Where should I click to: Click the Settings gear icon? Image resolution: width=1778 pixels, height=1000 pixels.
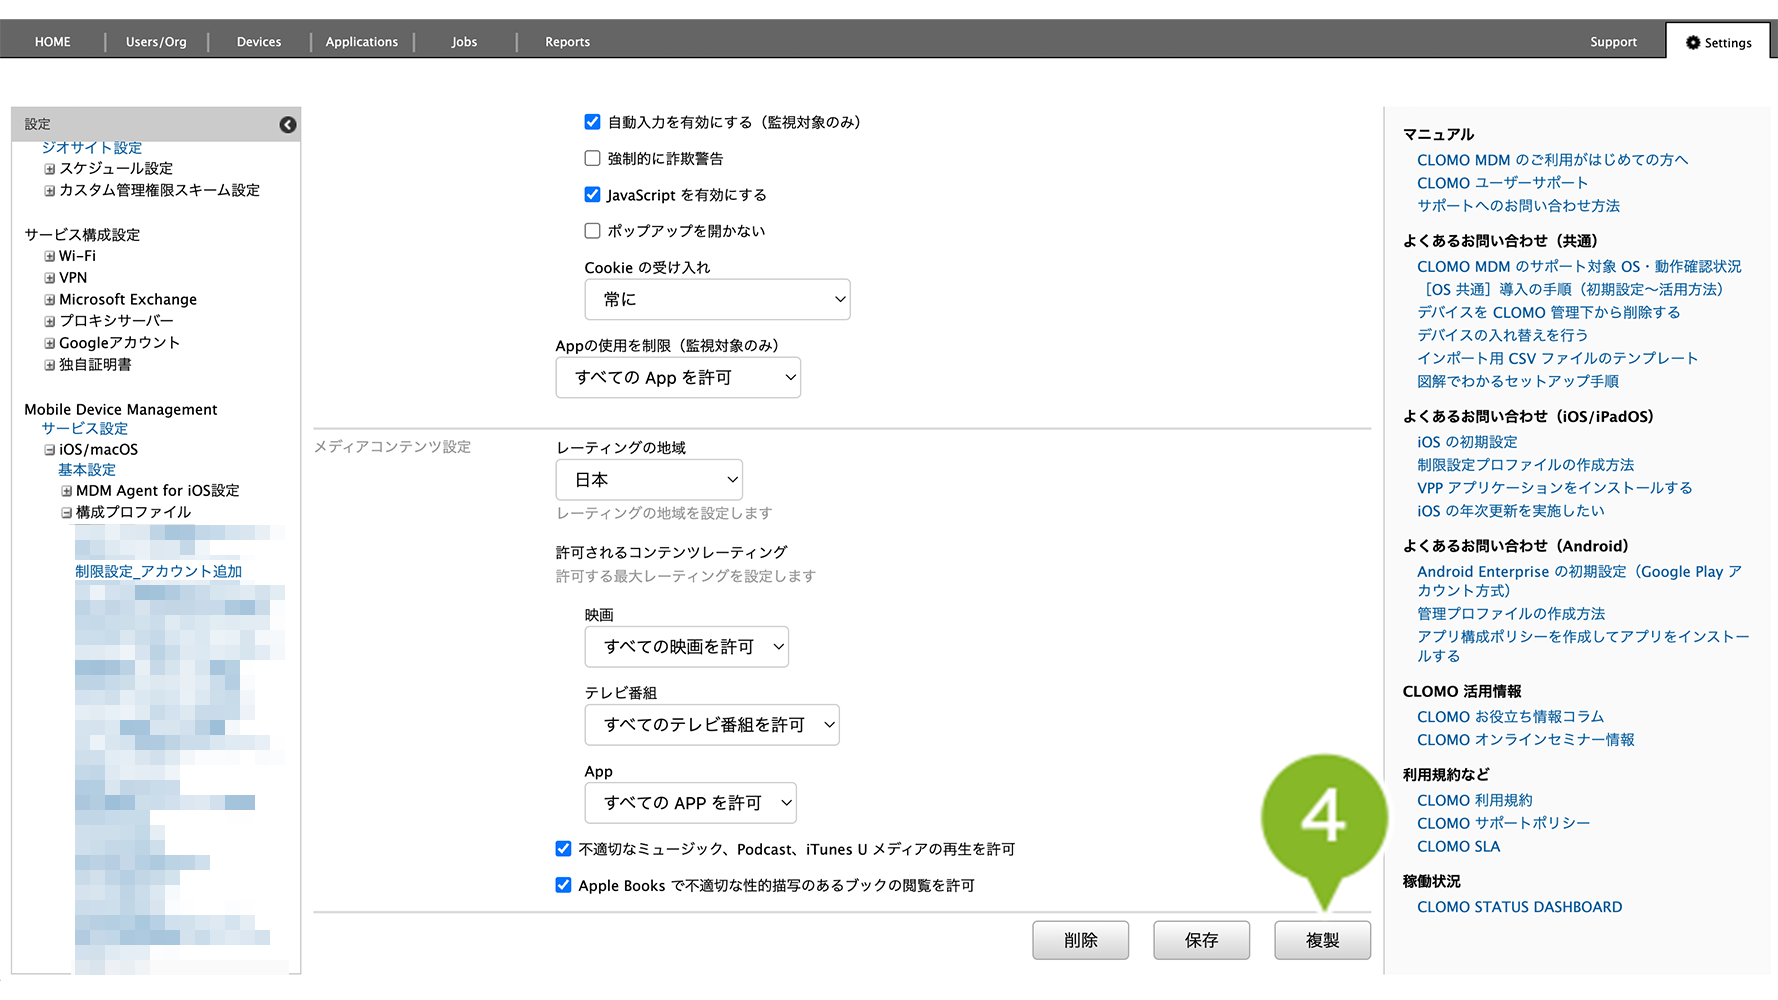pyautogui.click(x=1692, y=43)
